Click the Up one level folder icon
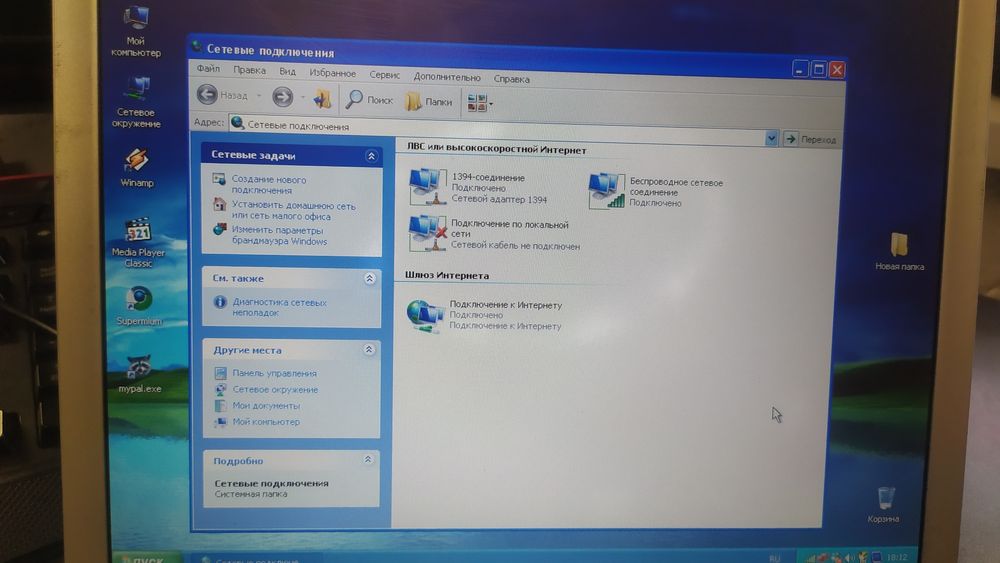 322,98
